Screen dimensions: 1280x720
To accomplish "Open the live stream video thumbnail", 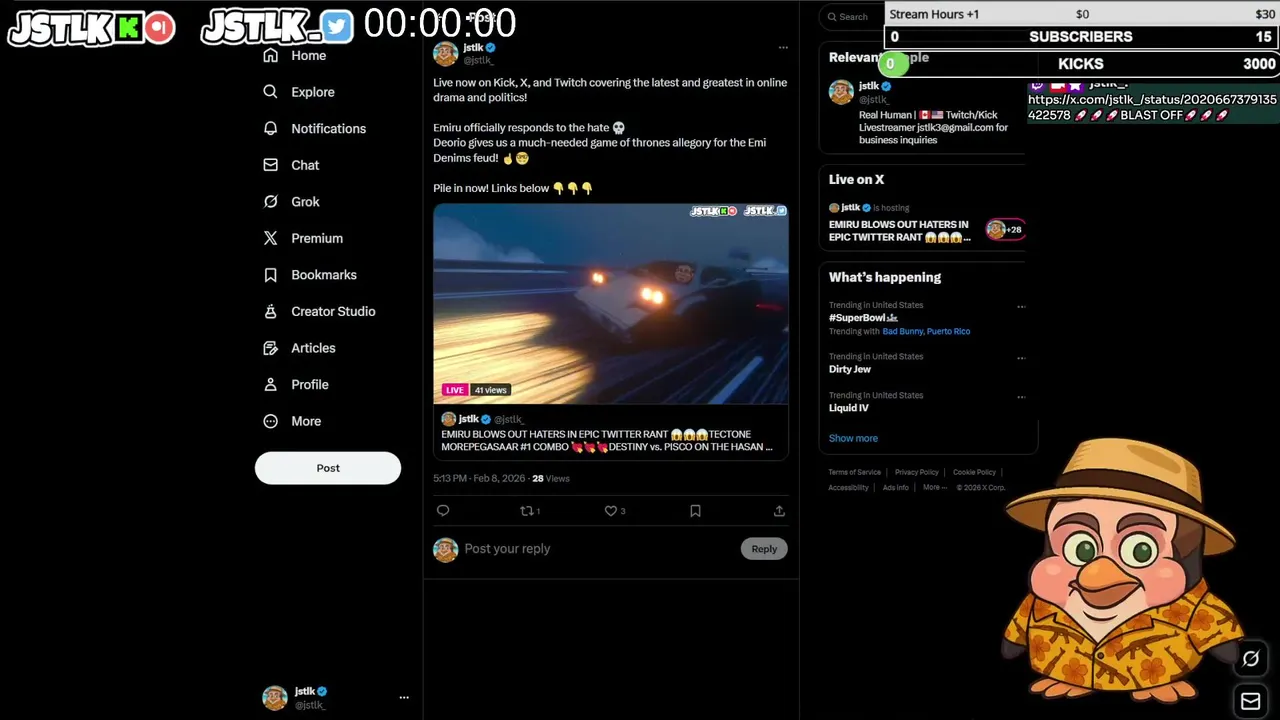I will coord(611,304).
